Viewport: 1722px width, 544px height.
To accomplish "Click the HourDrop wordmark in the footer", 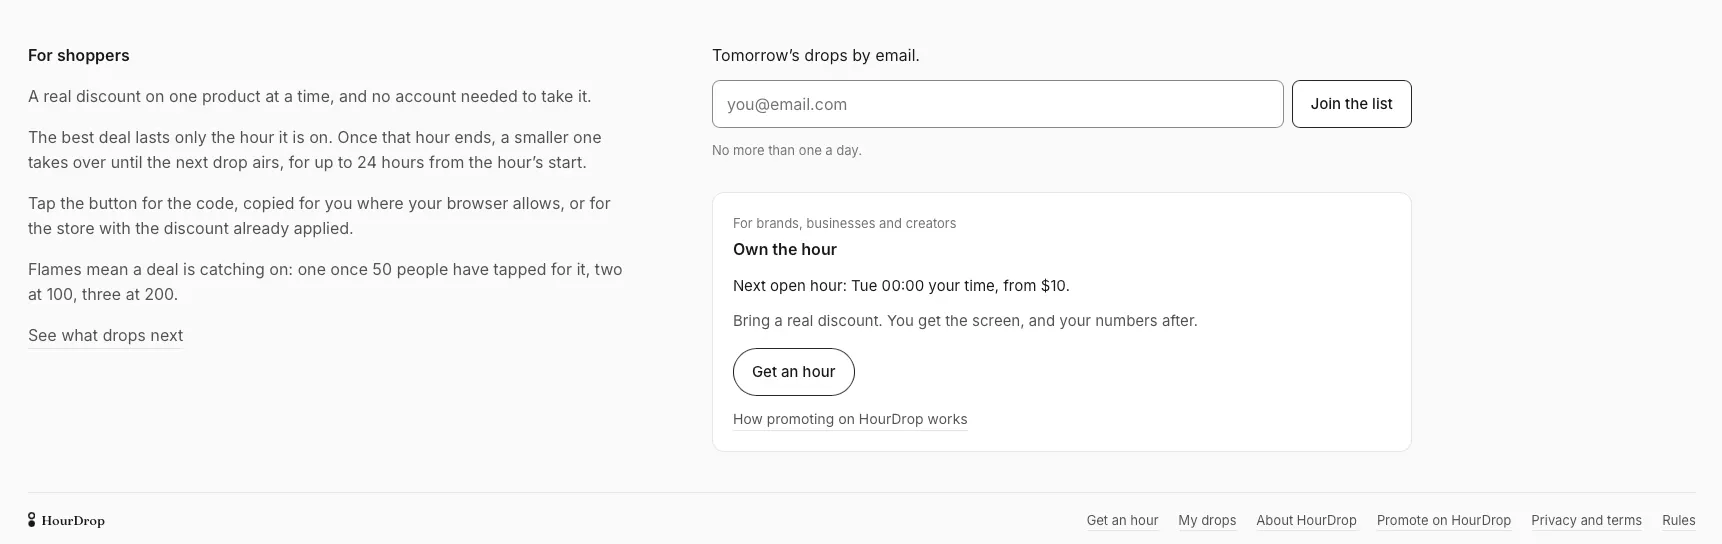I will 73,521.
